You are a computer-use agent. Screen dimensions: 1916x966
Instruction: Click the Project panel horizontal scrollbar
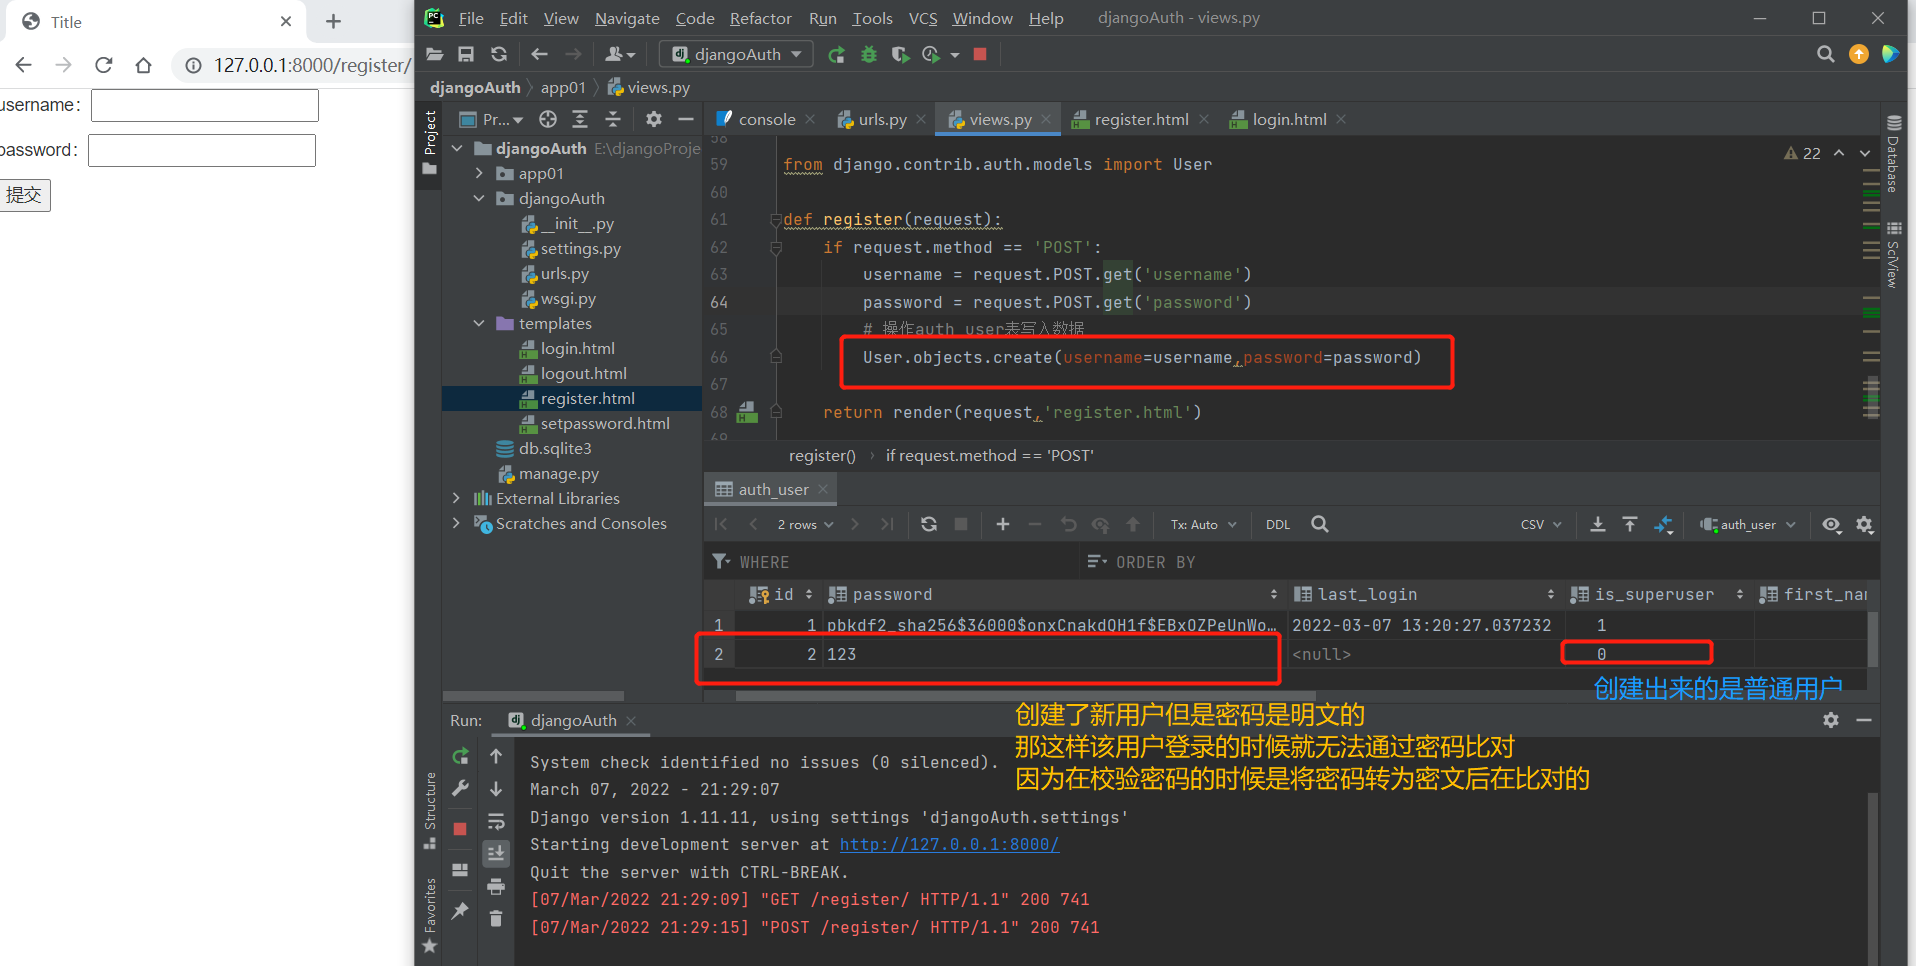534,695
